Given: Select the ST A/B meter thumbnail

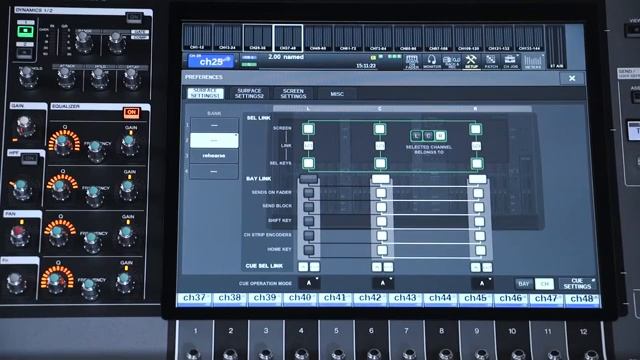Looking at the screenshot, I should [556, 47].
